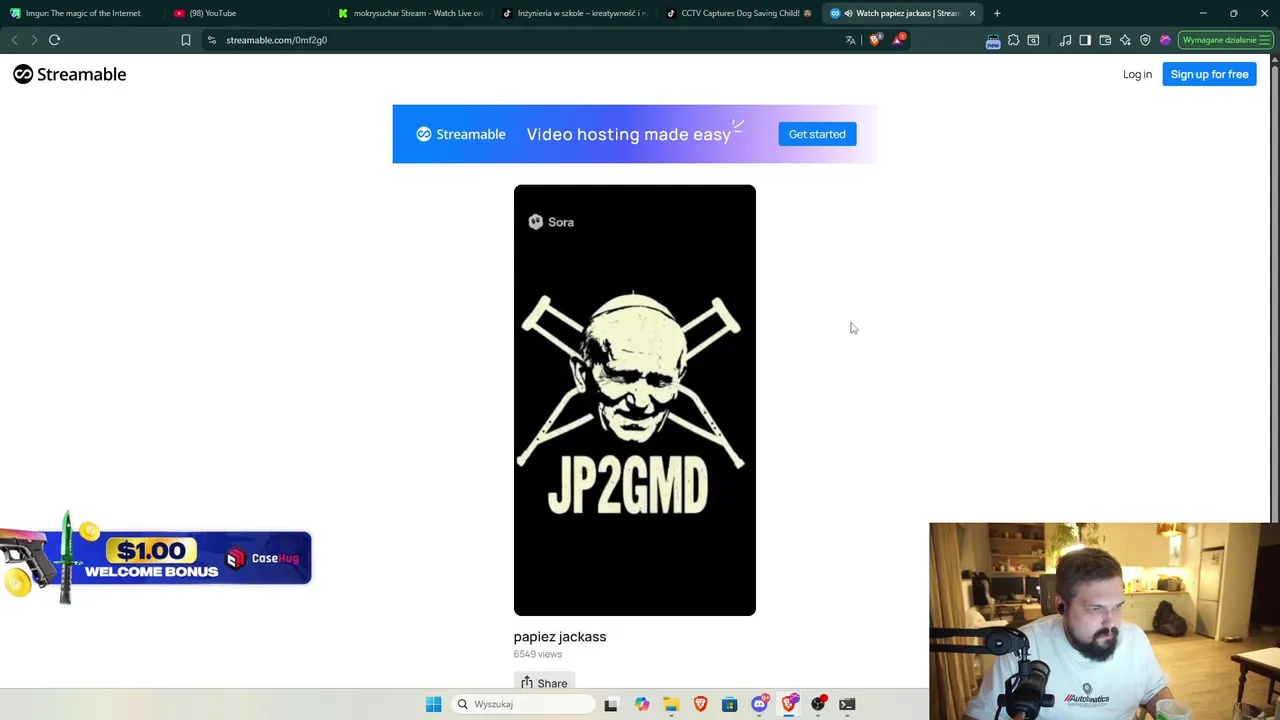Click the Sign up for free button

(x=1209, y=74)
